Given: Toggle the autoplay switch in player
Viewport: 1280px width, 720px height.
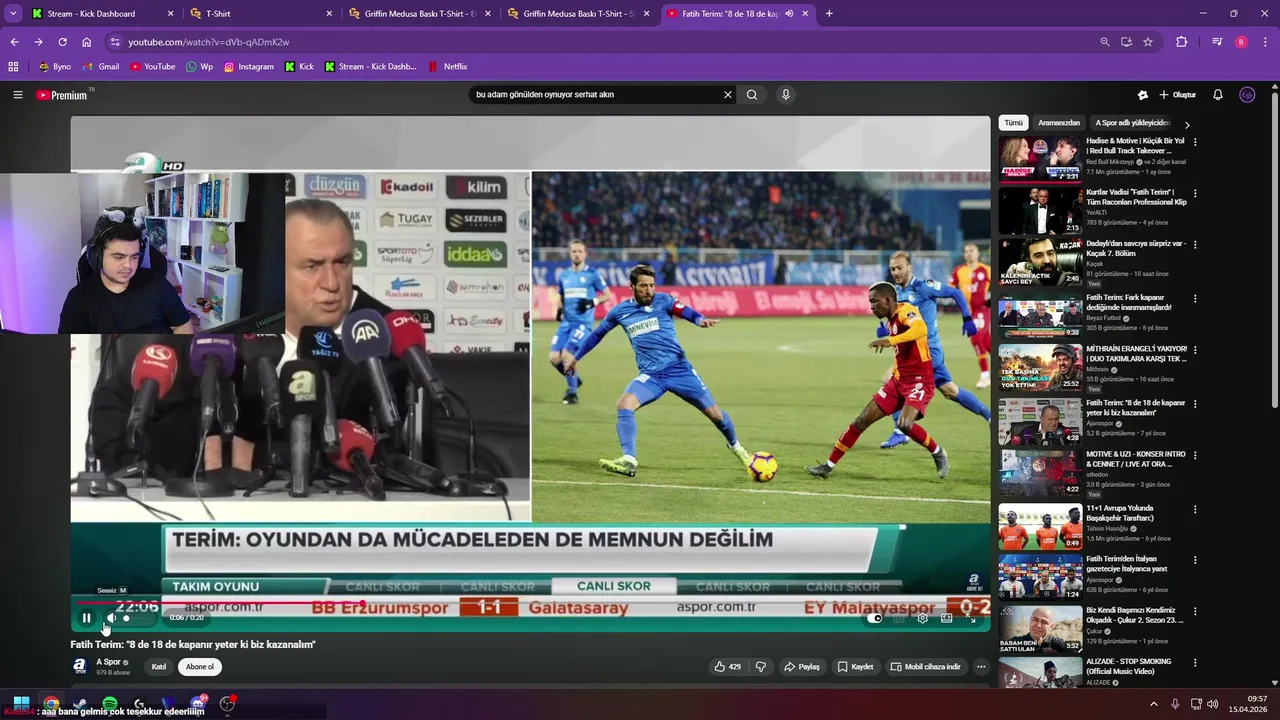Looking at the screenshot, I should pos(874,618).
